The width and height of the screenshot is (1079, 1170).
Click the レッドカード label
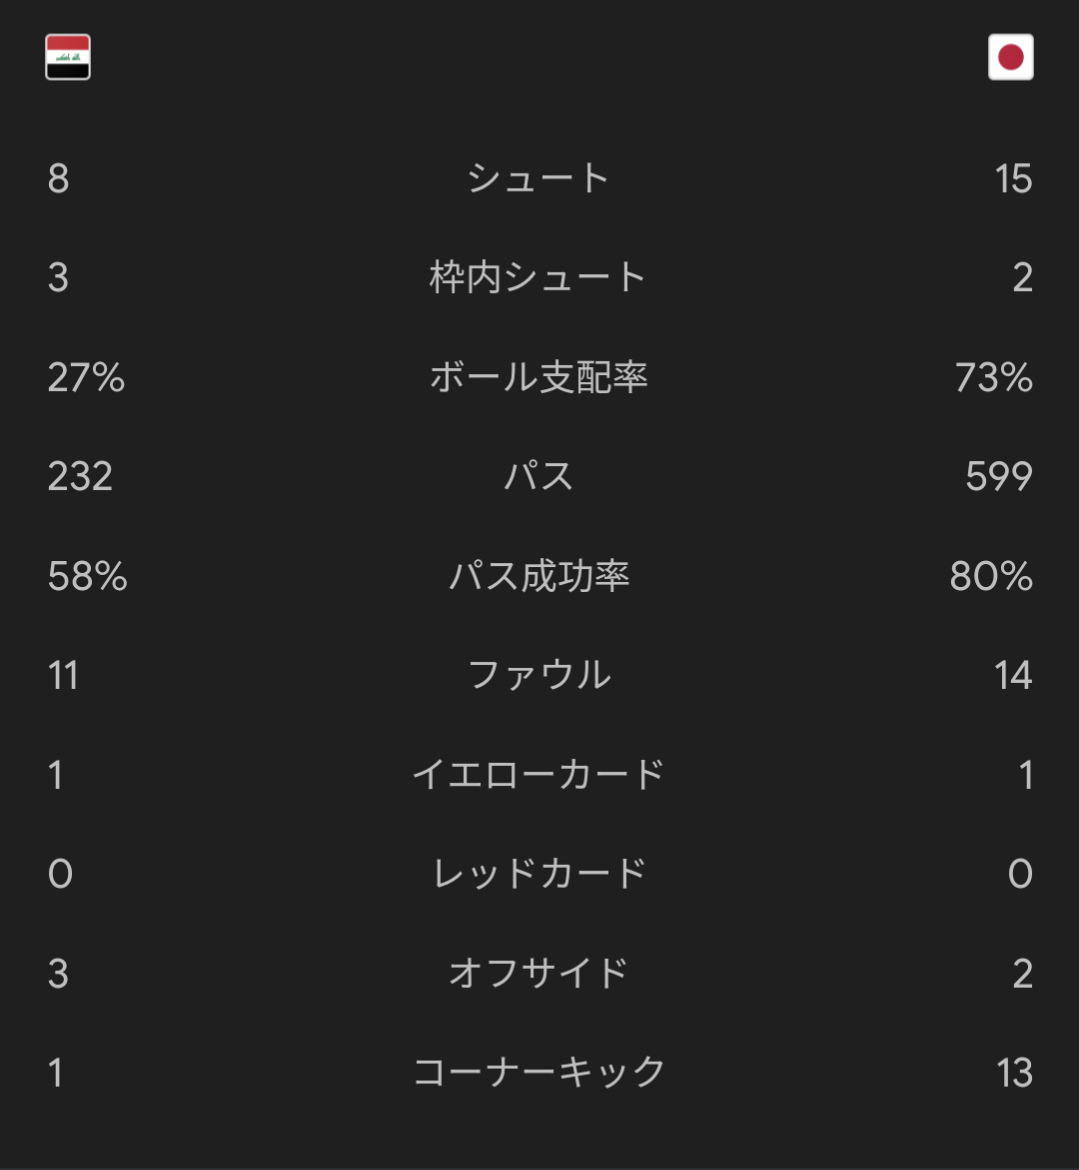[x=538, y=874]
